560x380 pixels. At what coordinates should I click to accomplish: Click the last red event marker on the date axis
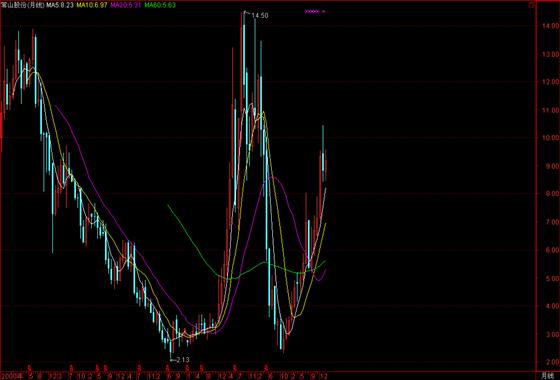coord(266,367)
